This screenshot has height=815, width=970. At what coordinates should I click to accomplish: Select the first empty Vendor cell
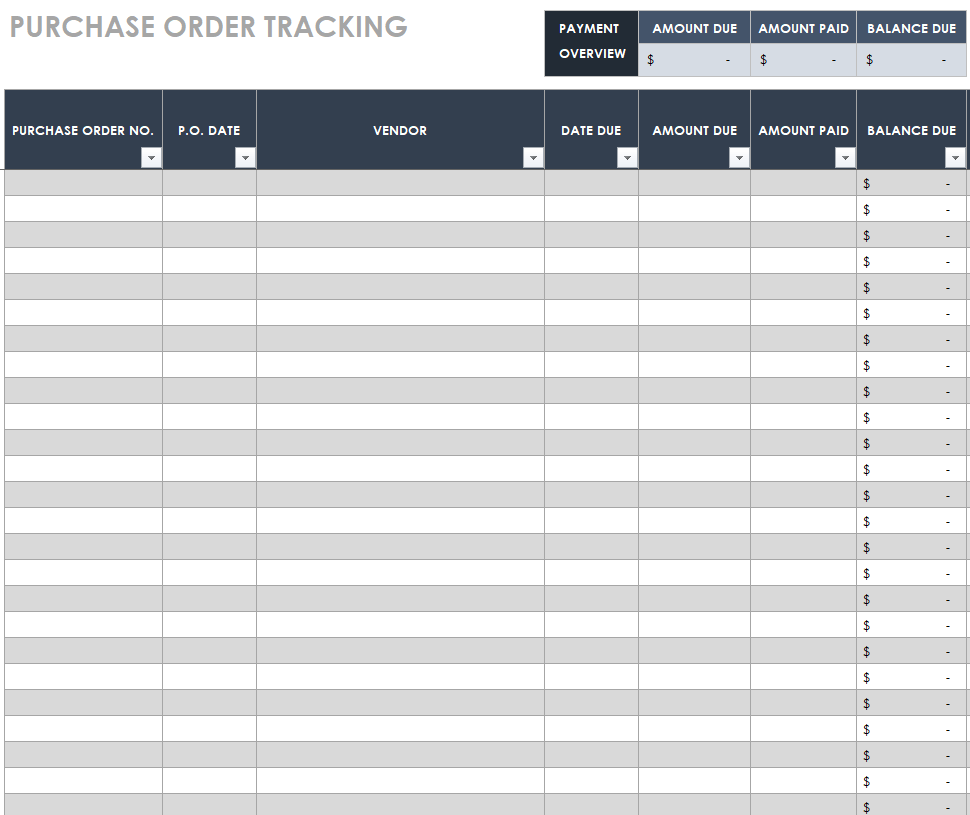(400, 183)
